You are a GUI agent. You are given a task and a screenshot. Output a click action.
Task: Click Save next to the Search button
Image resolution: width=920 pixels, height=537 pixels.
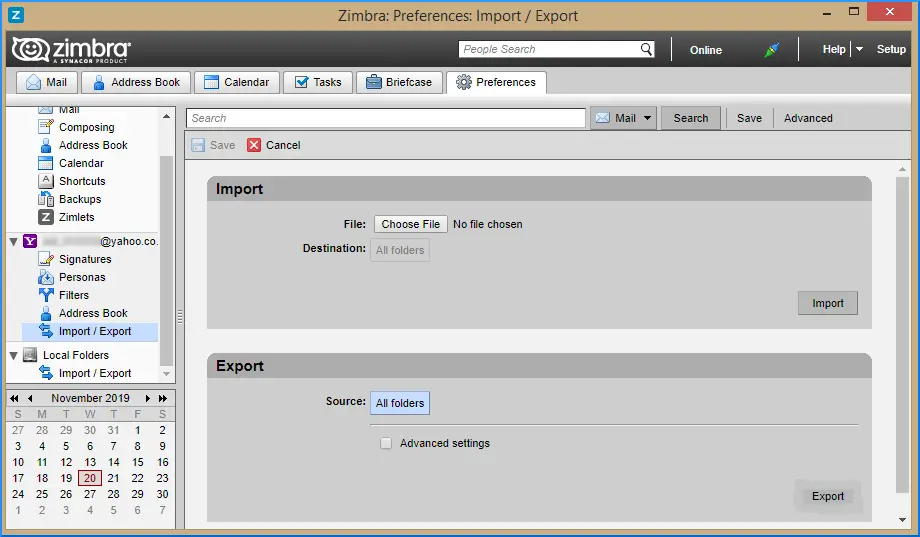tap(749, 118)
